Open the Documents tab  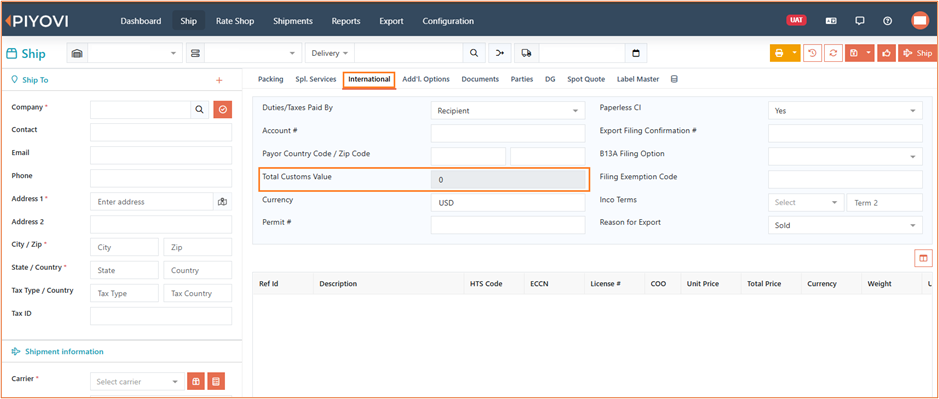[480, 79]
